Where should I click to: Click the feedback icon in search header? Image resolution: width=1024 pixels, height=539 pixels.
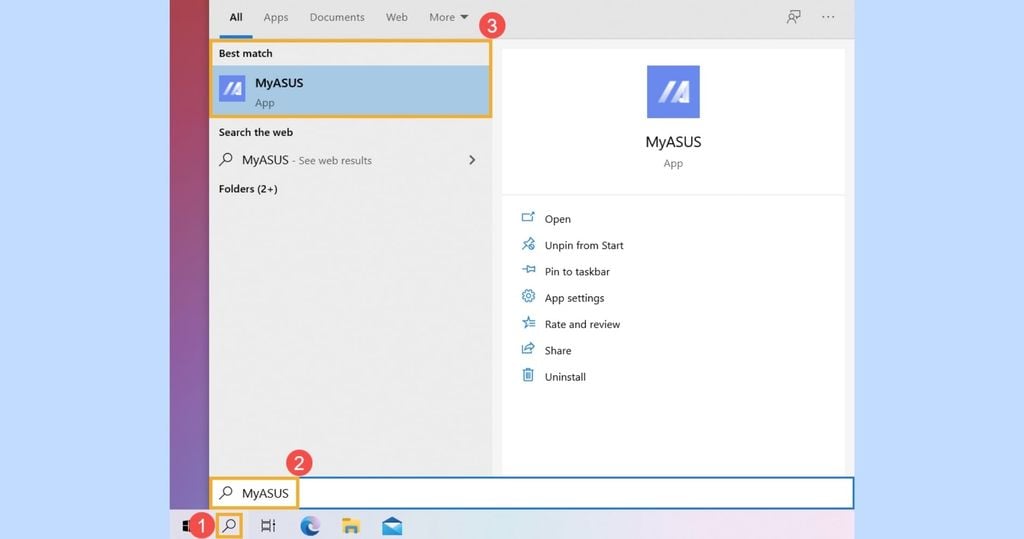point(793,17)
